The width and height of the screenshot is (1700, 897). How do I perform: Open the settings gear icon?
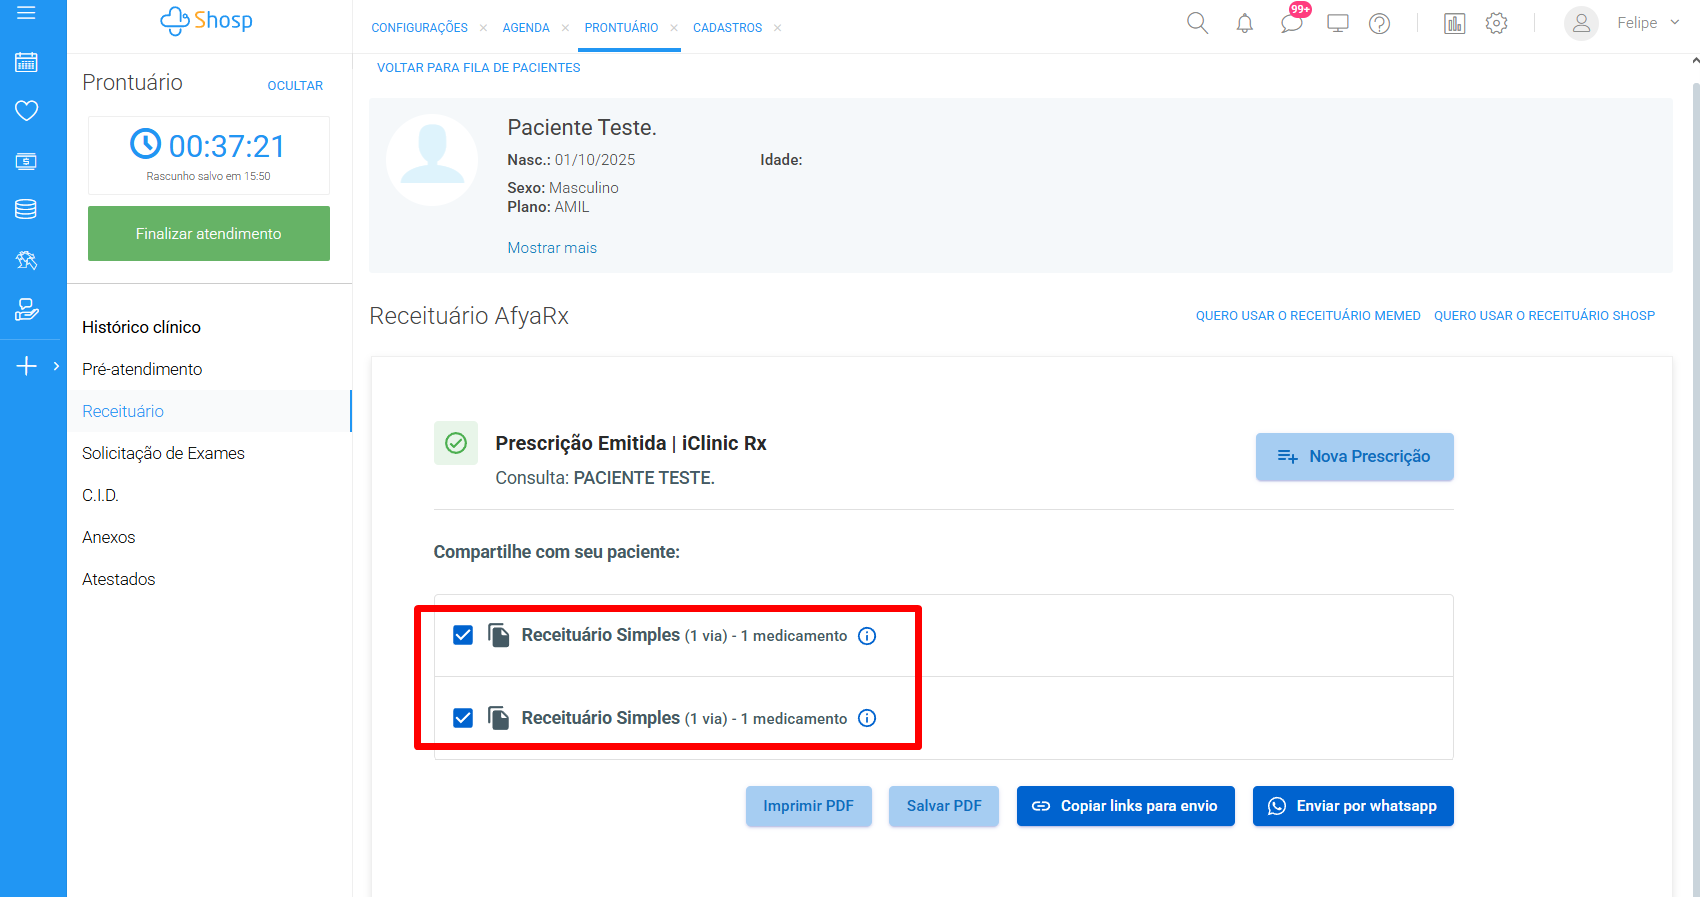tap(1496, 24)
